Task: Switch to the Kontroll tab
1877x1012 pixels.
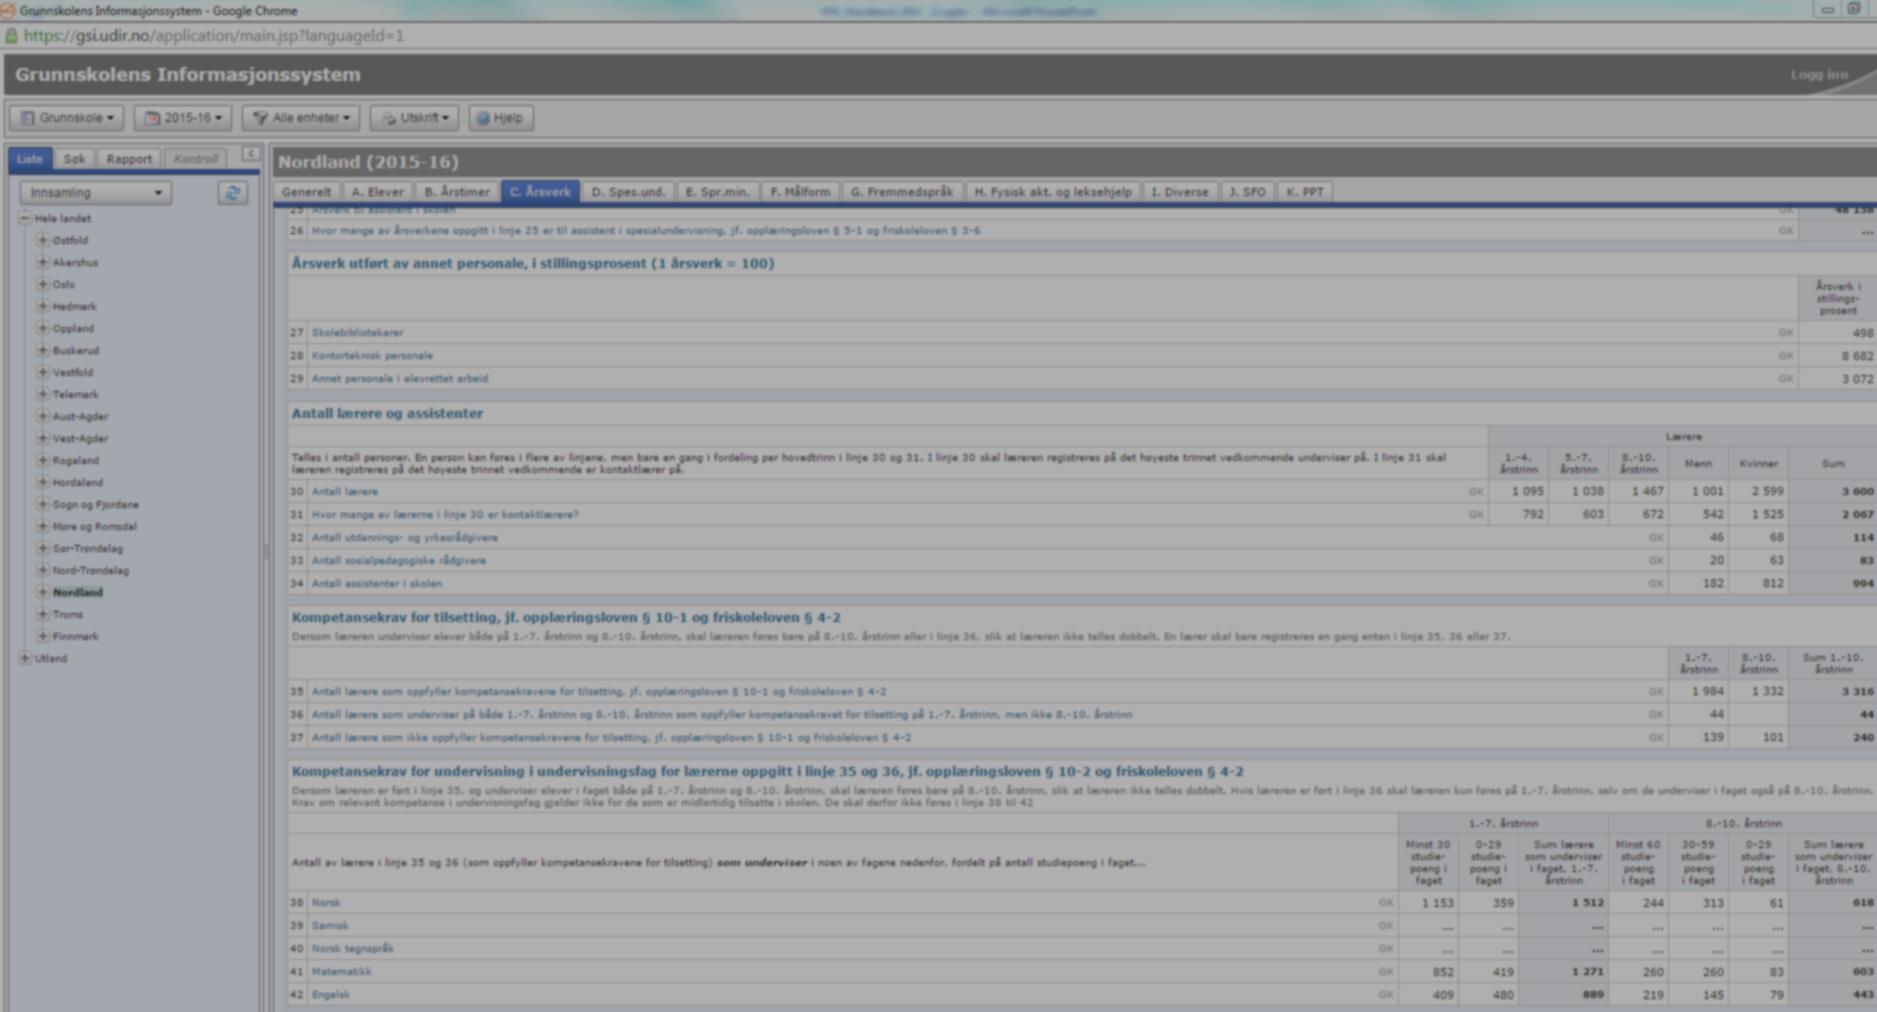Action: [x=195, y=159]
